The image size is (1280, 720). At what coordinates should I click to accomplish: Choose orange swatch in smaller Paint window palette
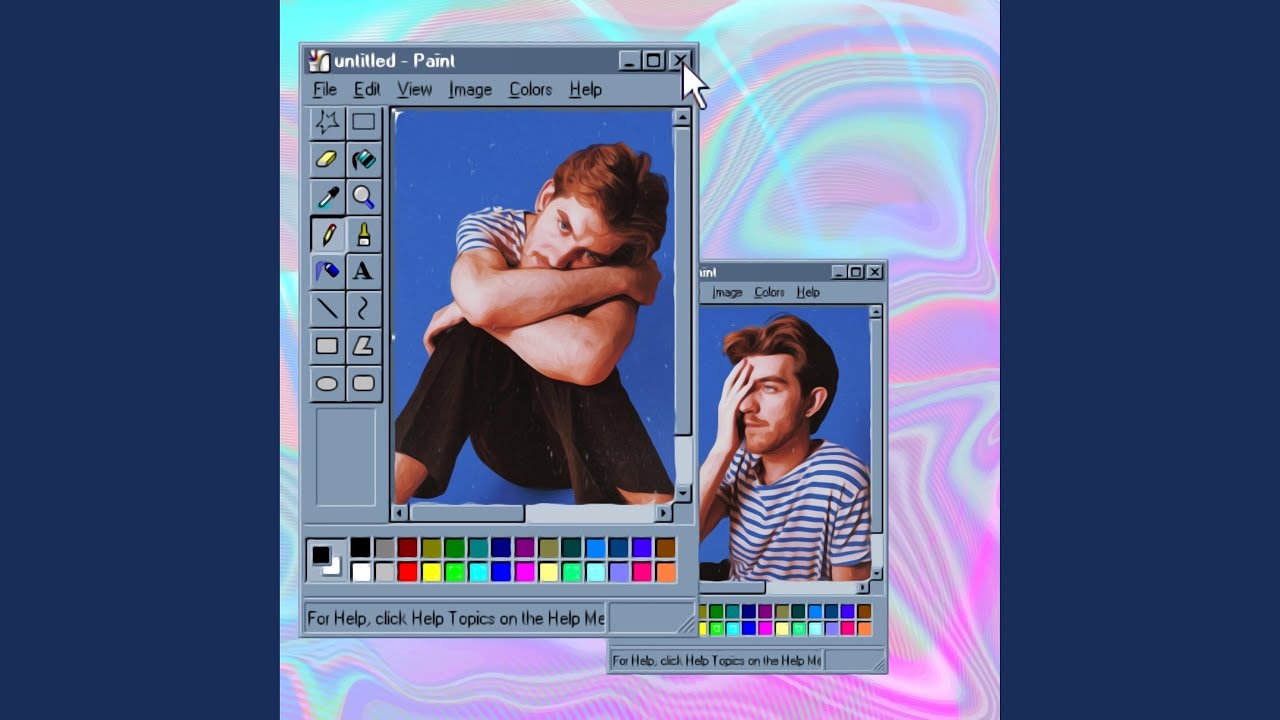pyautogui.click(x=864, y=628)
